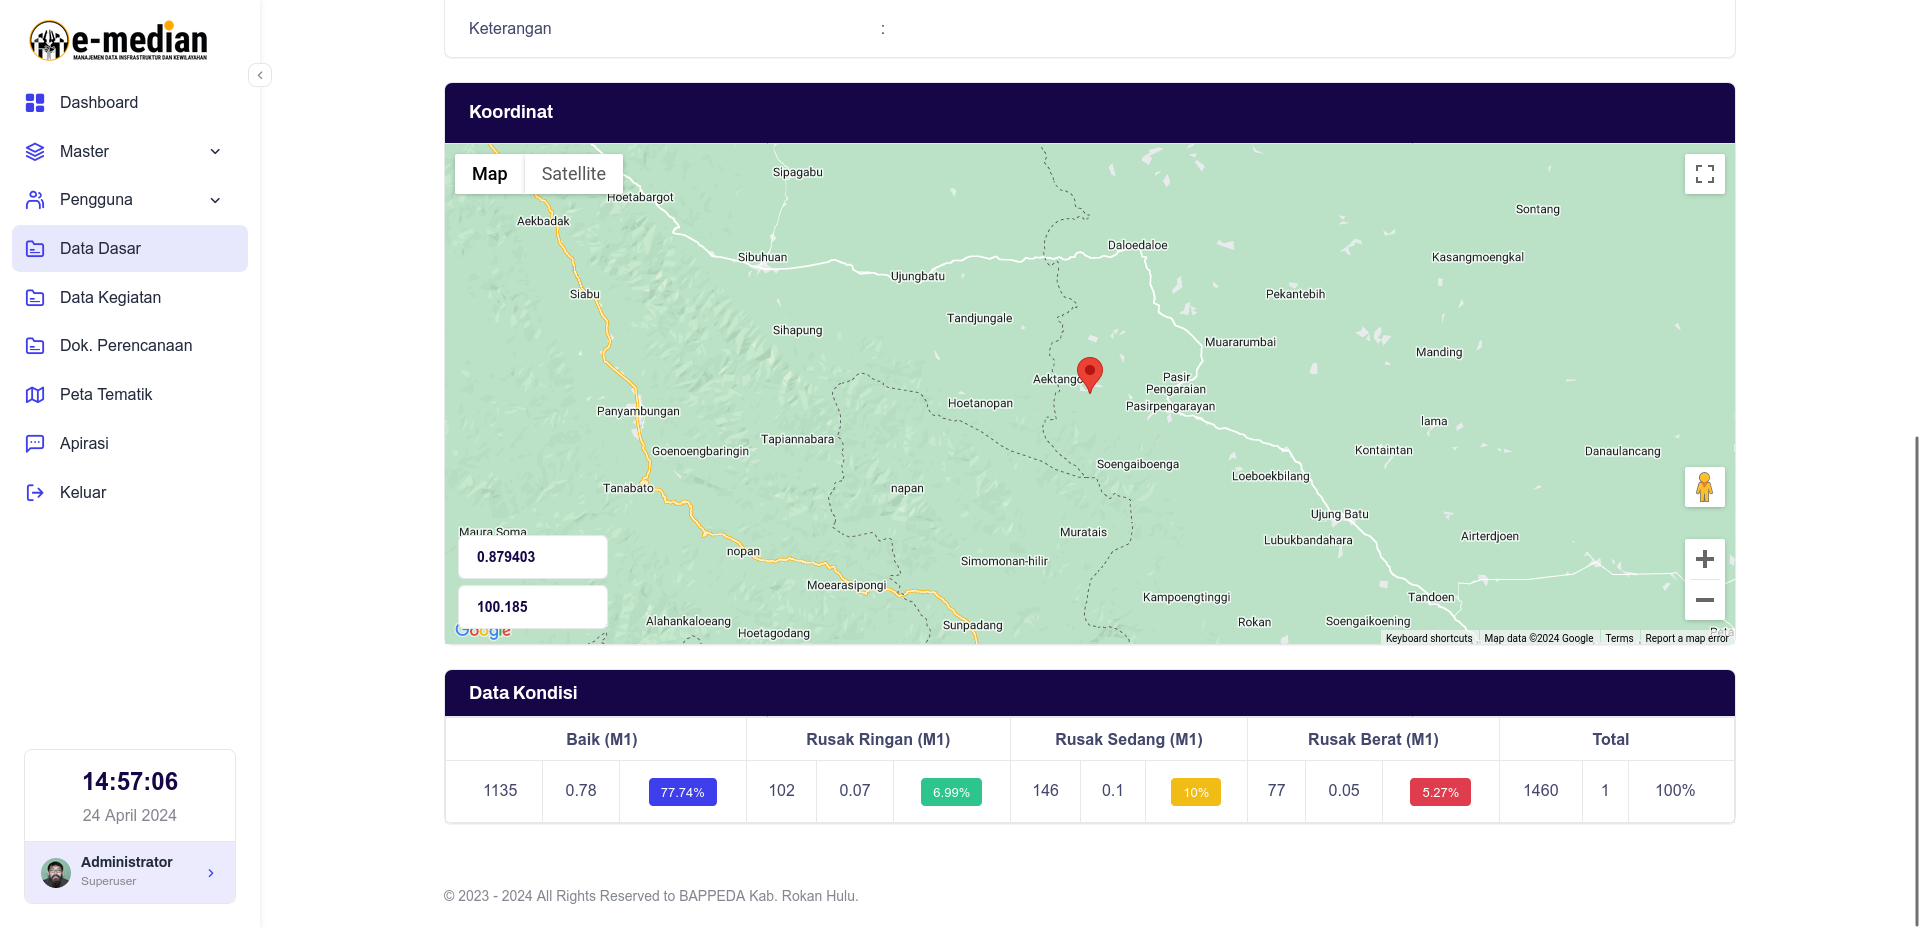Click the red 5.27% badge
Viewport: 1920px width, 928px height.
pyautogui.click(x=1440, y=792)
